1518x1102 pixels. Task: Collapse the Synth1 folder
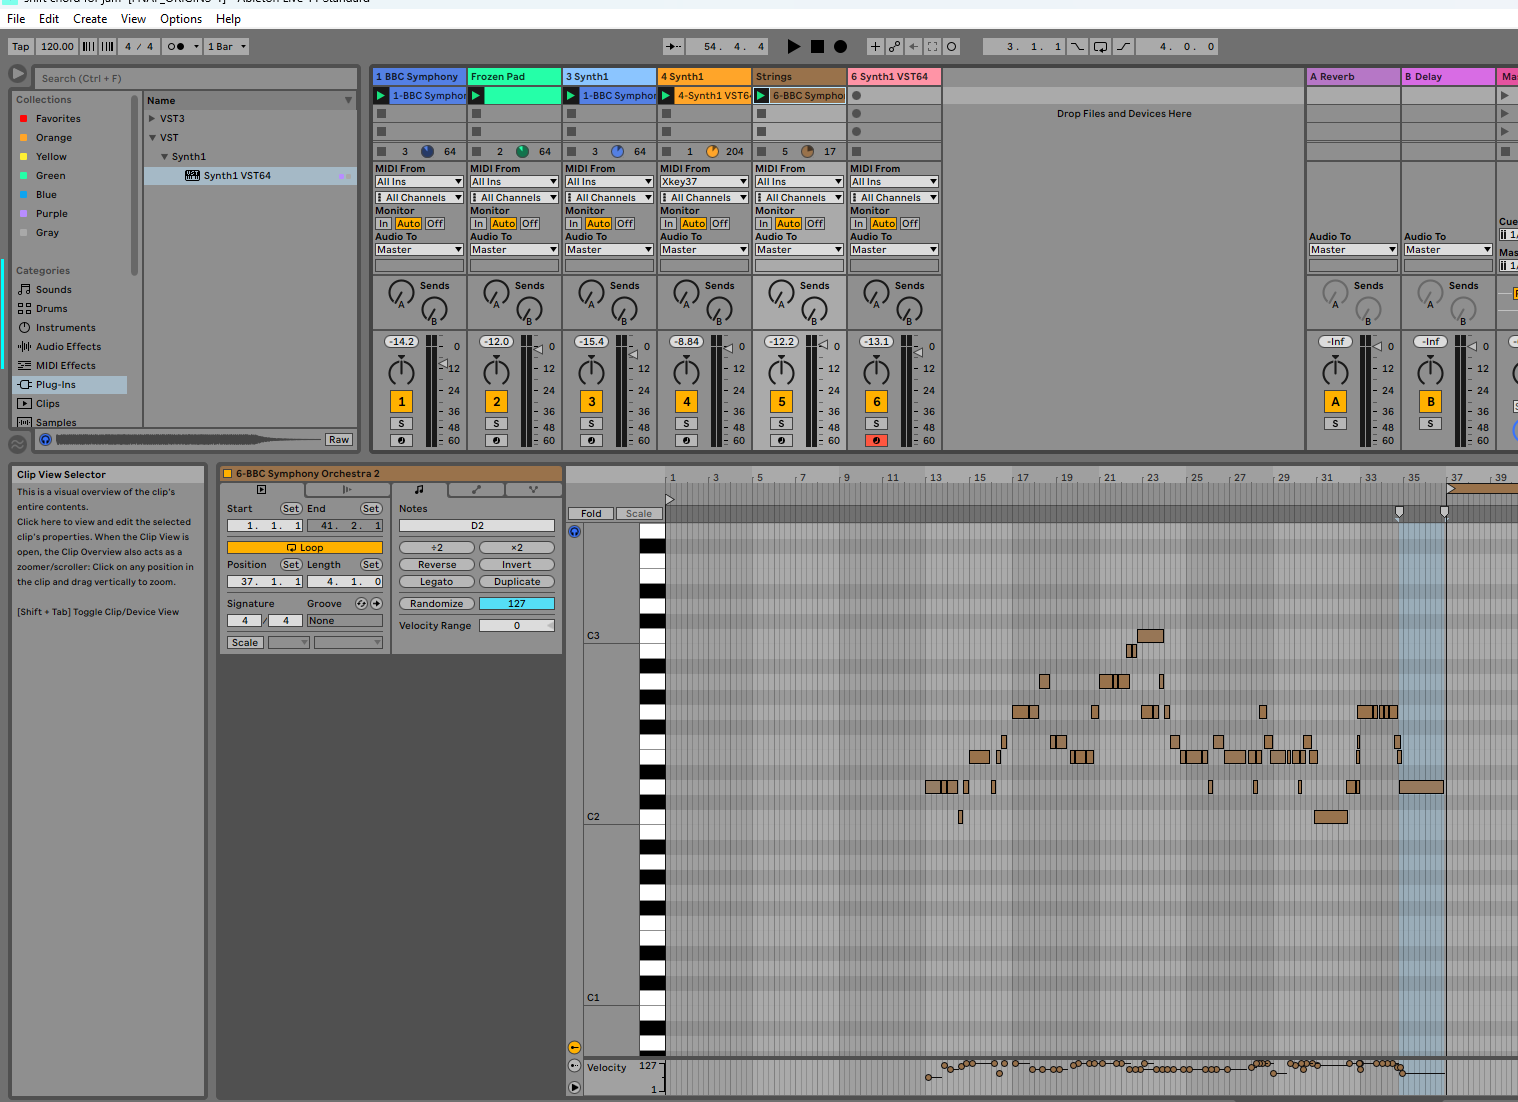coord(165,156)
